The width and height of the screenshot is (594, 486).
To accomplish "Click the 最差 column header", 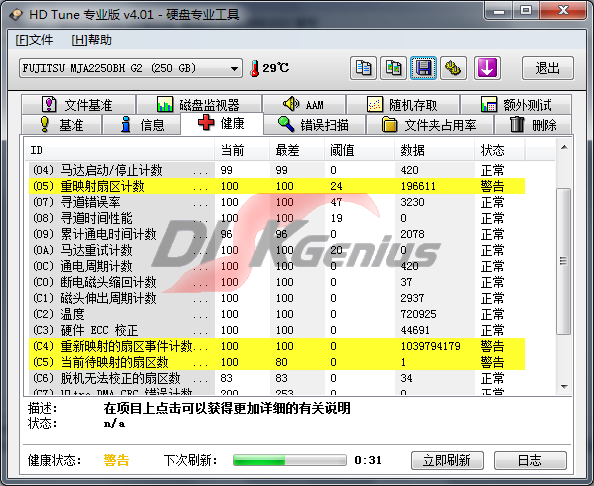I will click(x=297, y=150).
